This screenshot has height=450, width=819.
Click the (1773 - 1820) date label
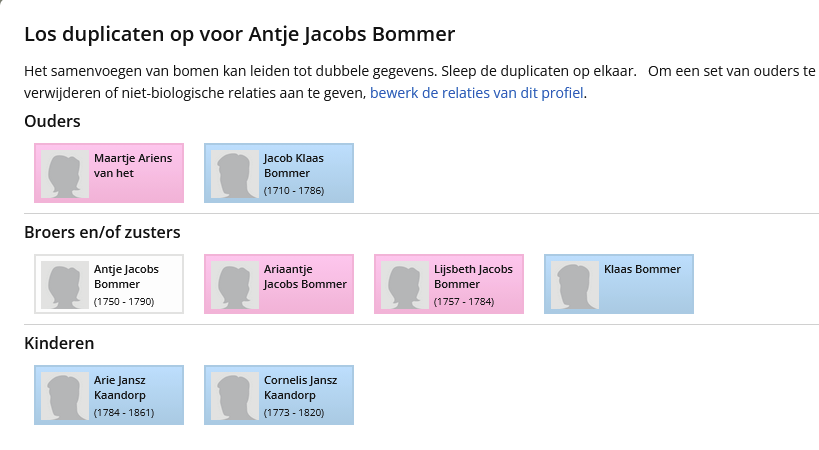(x=293, y=412)
